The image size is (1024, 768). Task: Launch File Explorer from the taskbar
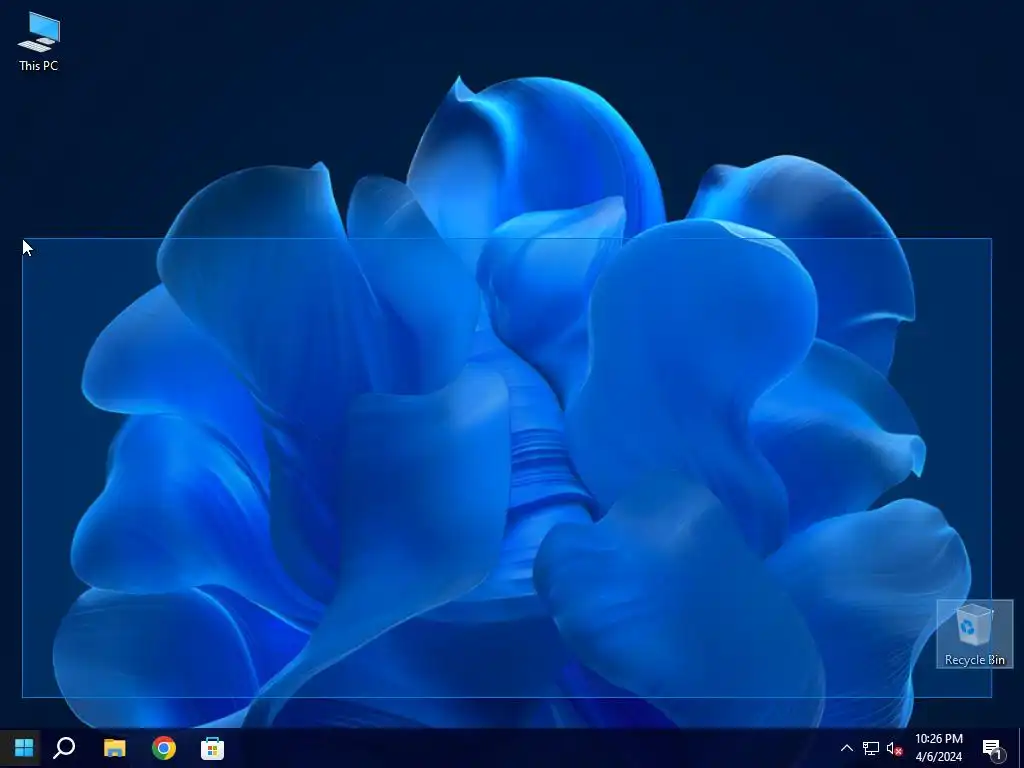[115, 748]
